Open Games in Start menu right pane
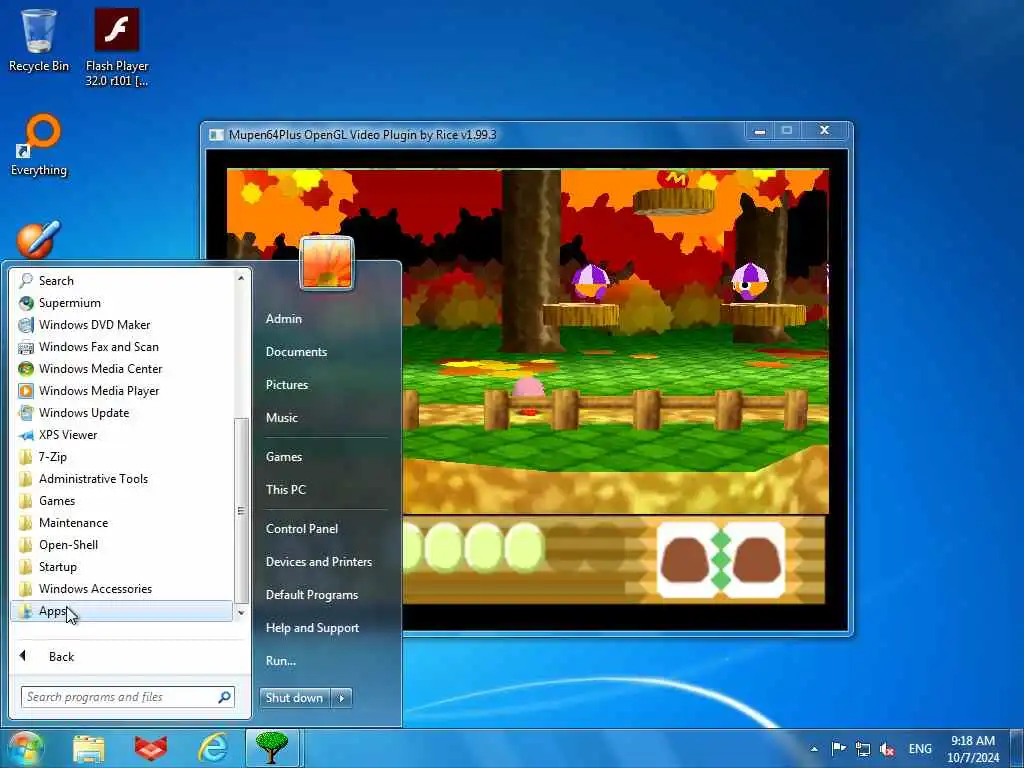 (283, 456)
